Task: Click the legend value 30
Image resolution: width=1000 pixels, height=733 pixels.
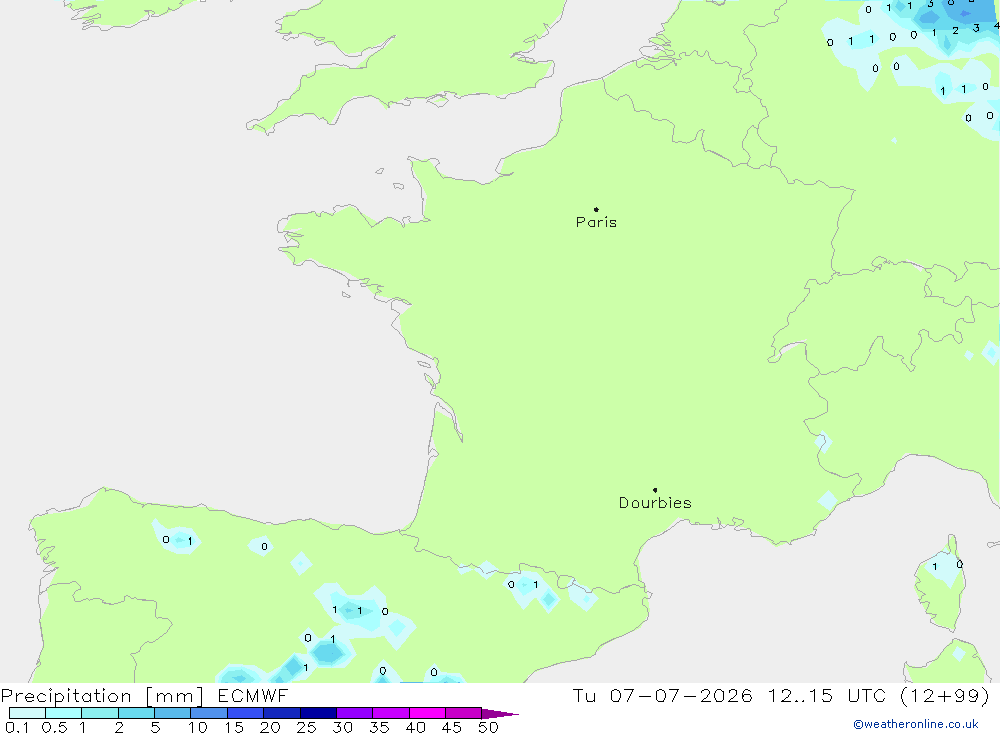Action: tap(343, 727)
